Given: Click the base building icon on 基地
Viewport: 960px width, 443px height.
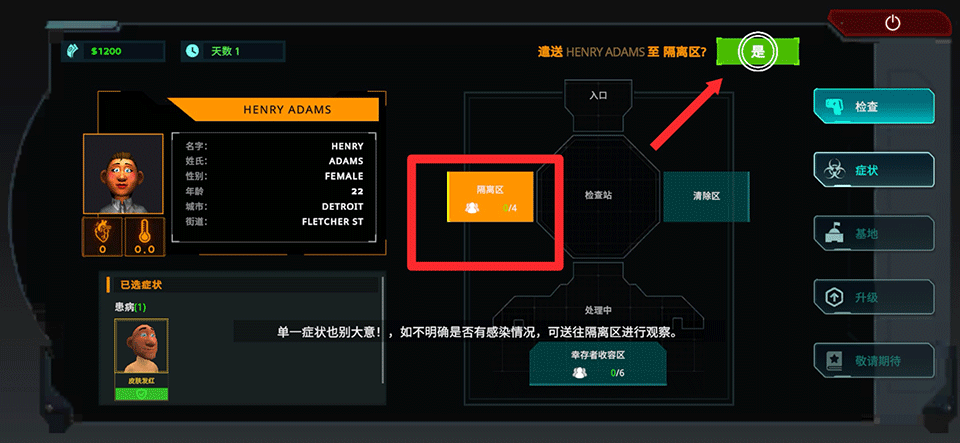Looking at the screenshot, I should click(x=833, y=234).
